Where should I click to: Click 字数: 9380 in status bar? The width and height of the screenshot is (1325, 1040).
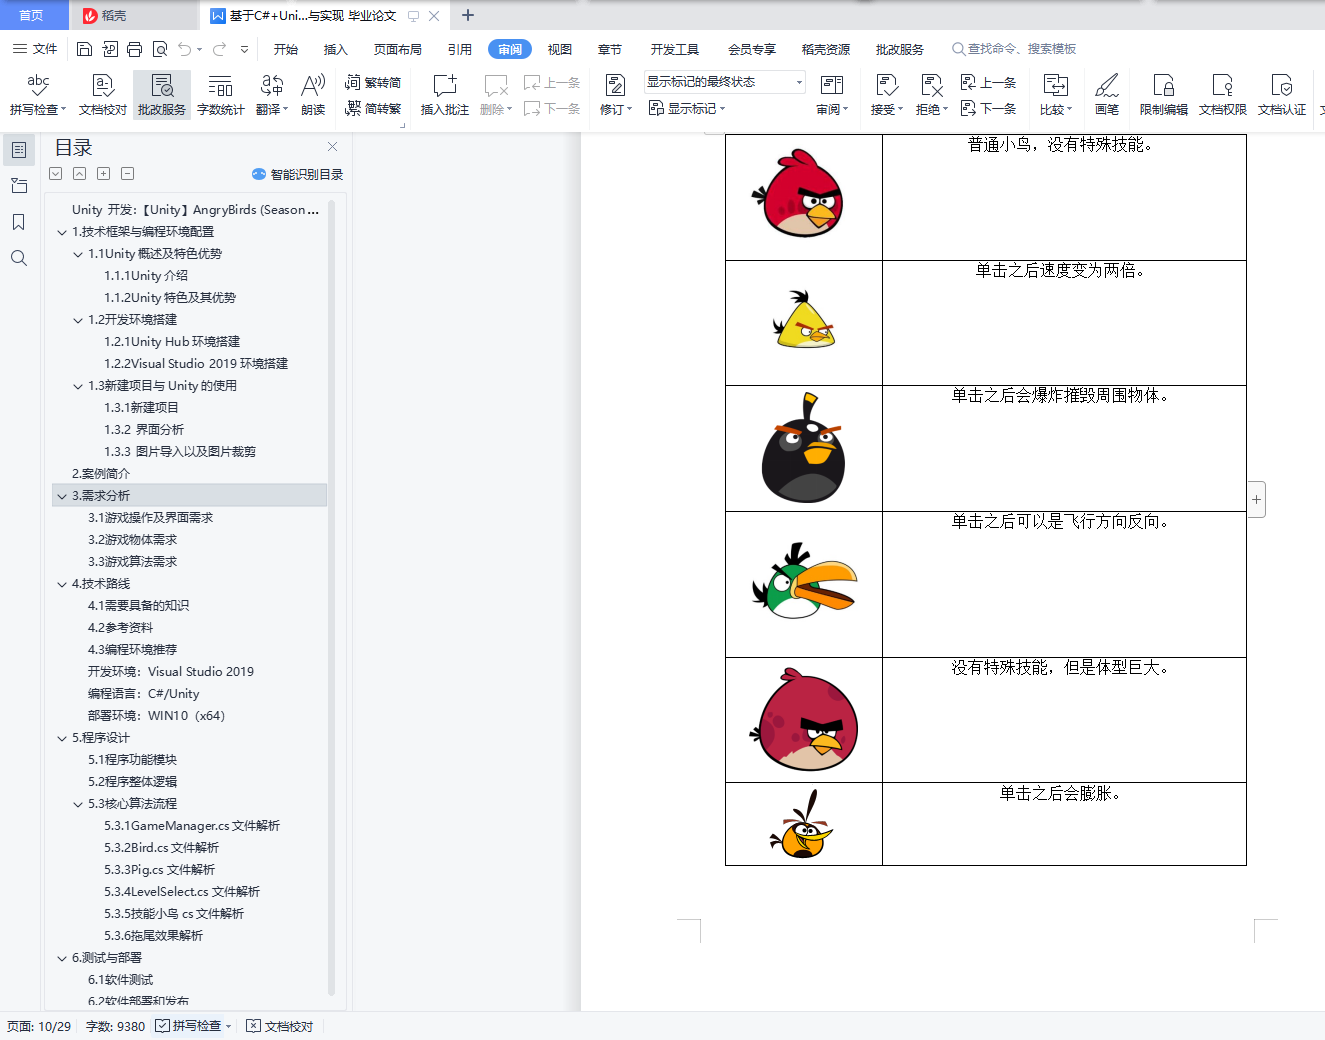tap(115, 1026)
